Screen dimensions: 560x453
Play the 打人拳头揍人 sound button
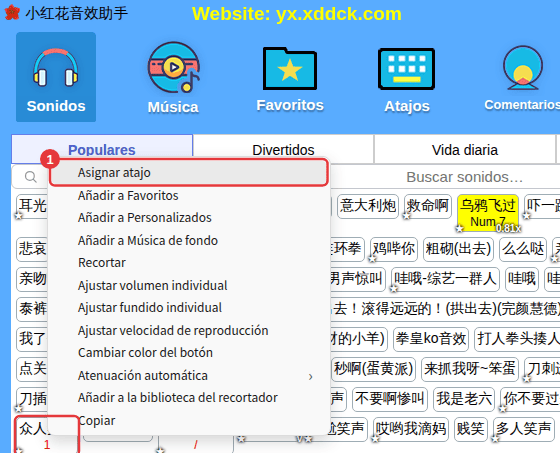(518, 338)
